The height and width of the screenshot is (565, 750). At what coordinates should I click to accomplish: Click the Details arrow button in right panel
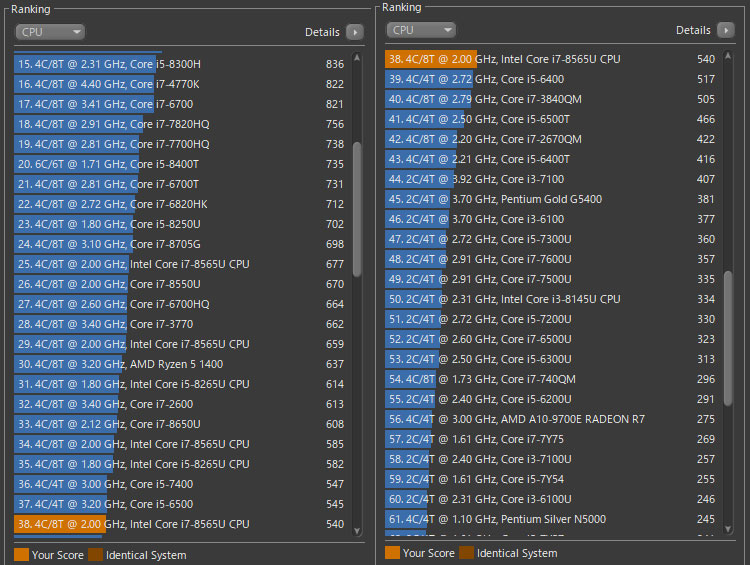point(726,30)
